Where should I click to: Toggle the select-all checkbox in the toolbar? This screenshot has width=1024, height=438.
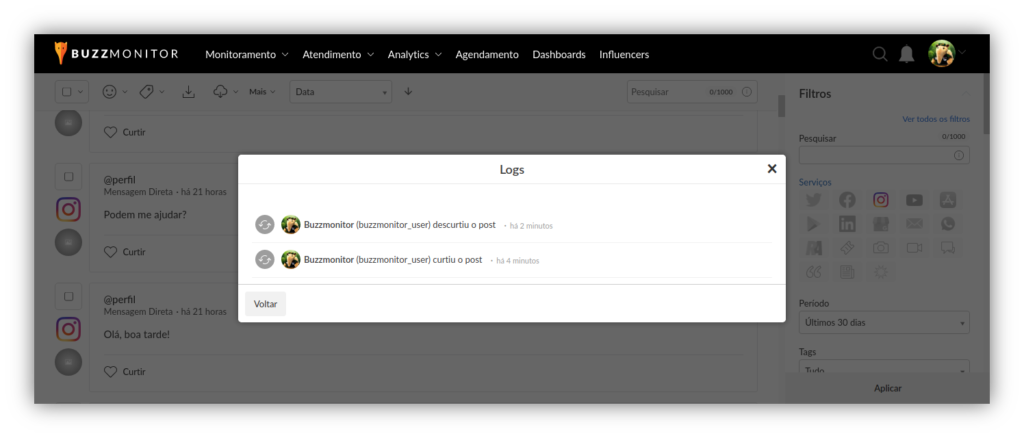coord(67,92)
